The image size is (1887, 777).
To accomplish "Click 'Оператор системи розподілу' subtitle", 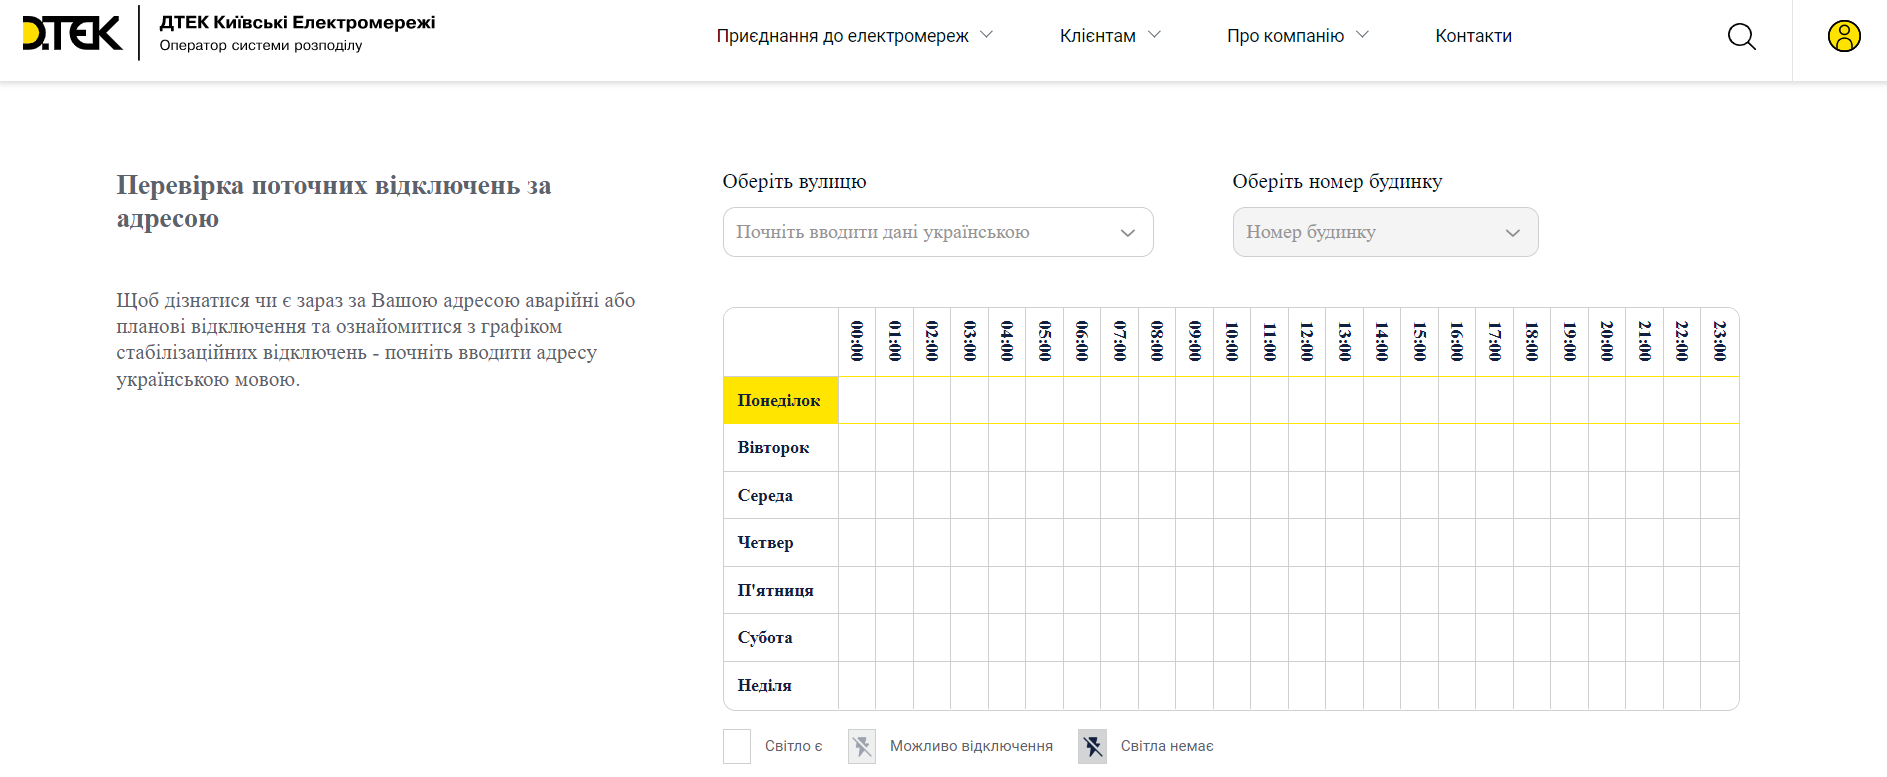I will [x=261, y=46].
